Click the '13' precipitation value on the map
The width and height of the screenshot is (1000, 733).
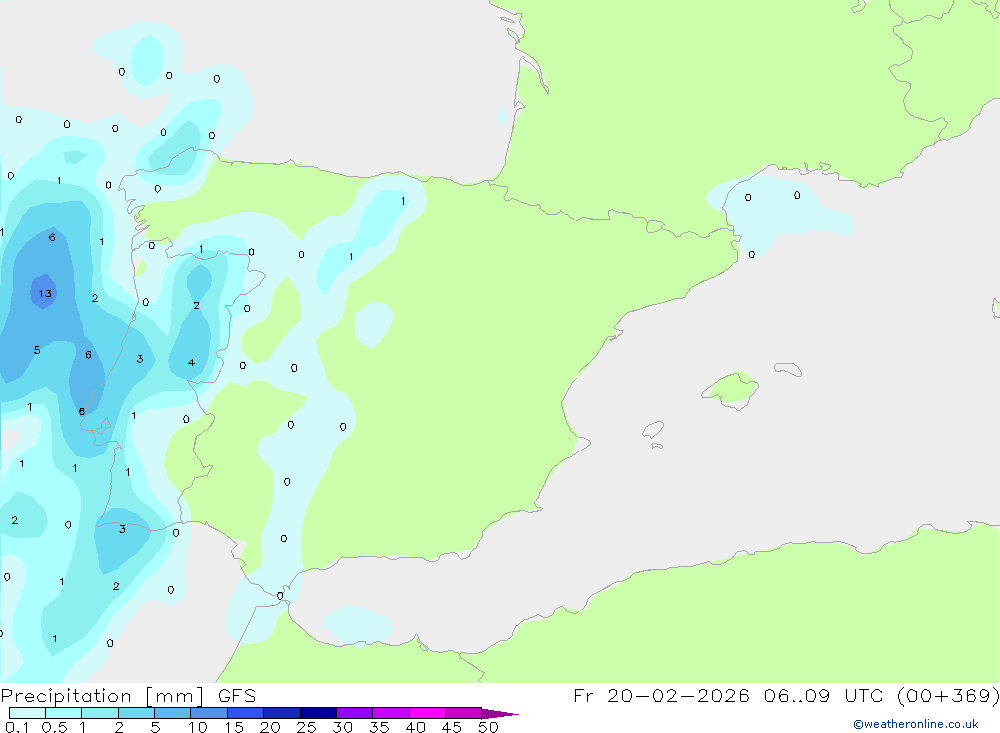tap(45, 293)
